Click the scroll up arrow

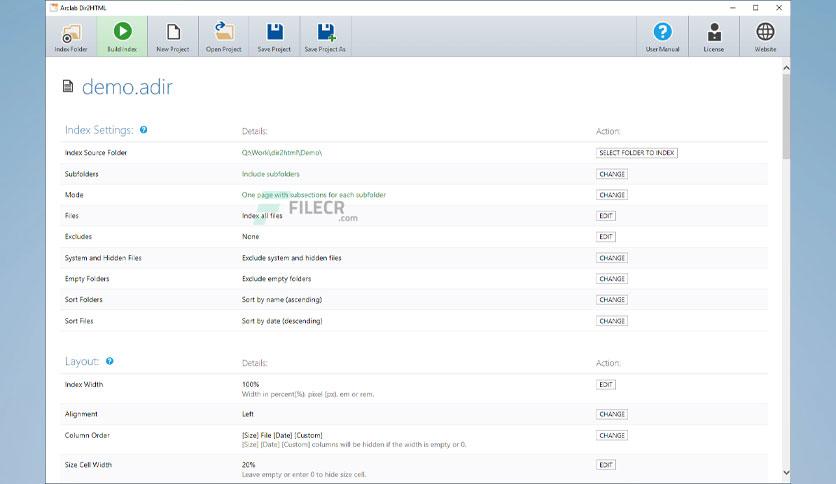(786, 68)
